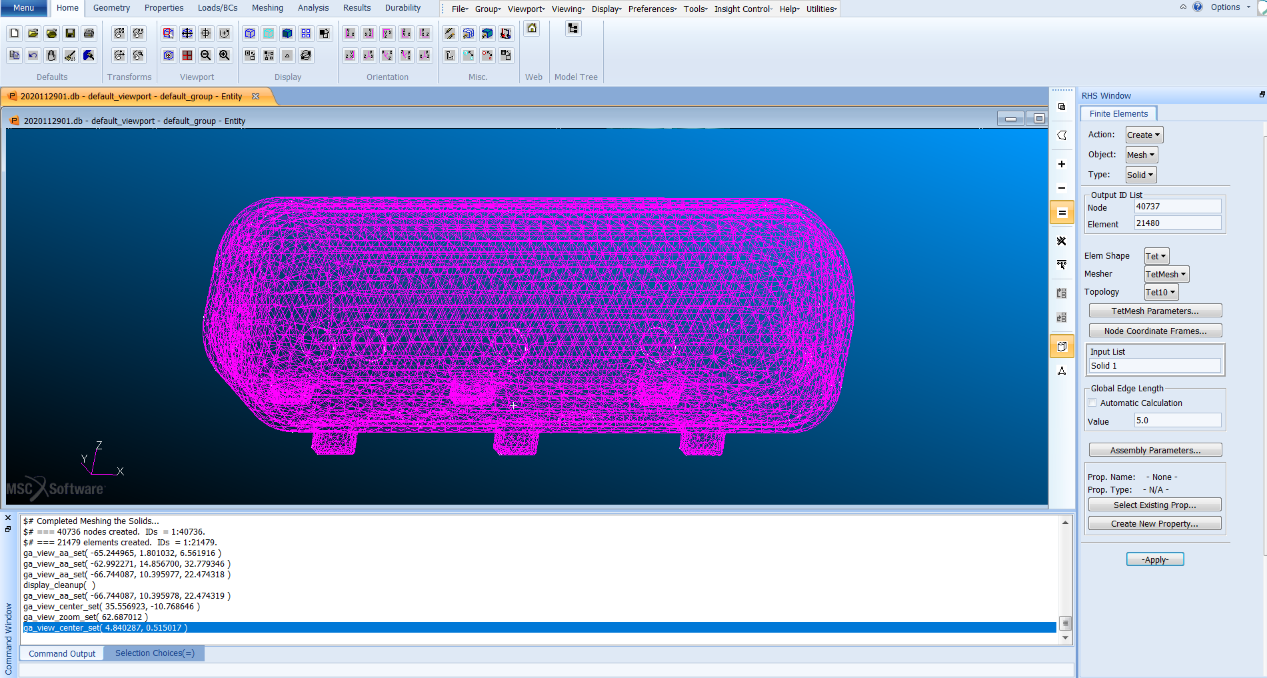The width and height of the screenshot is (1267, 678).
Task: Click the Open folder icon
Action: 33,33
